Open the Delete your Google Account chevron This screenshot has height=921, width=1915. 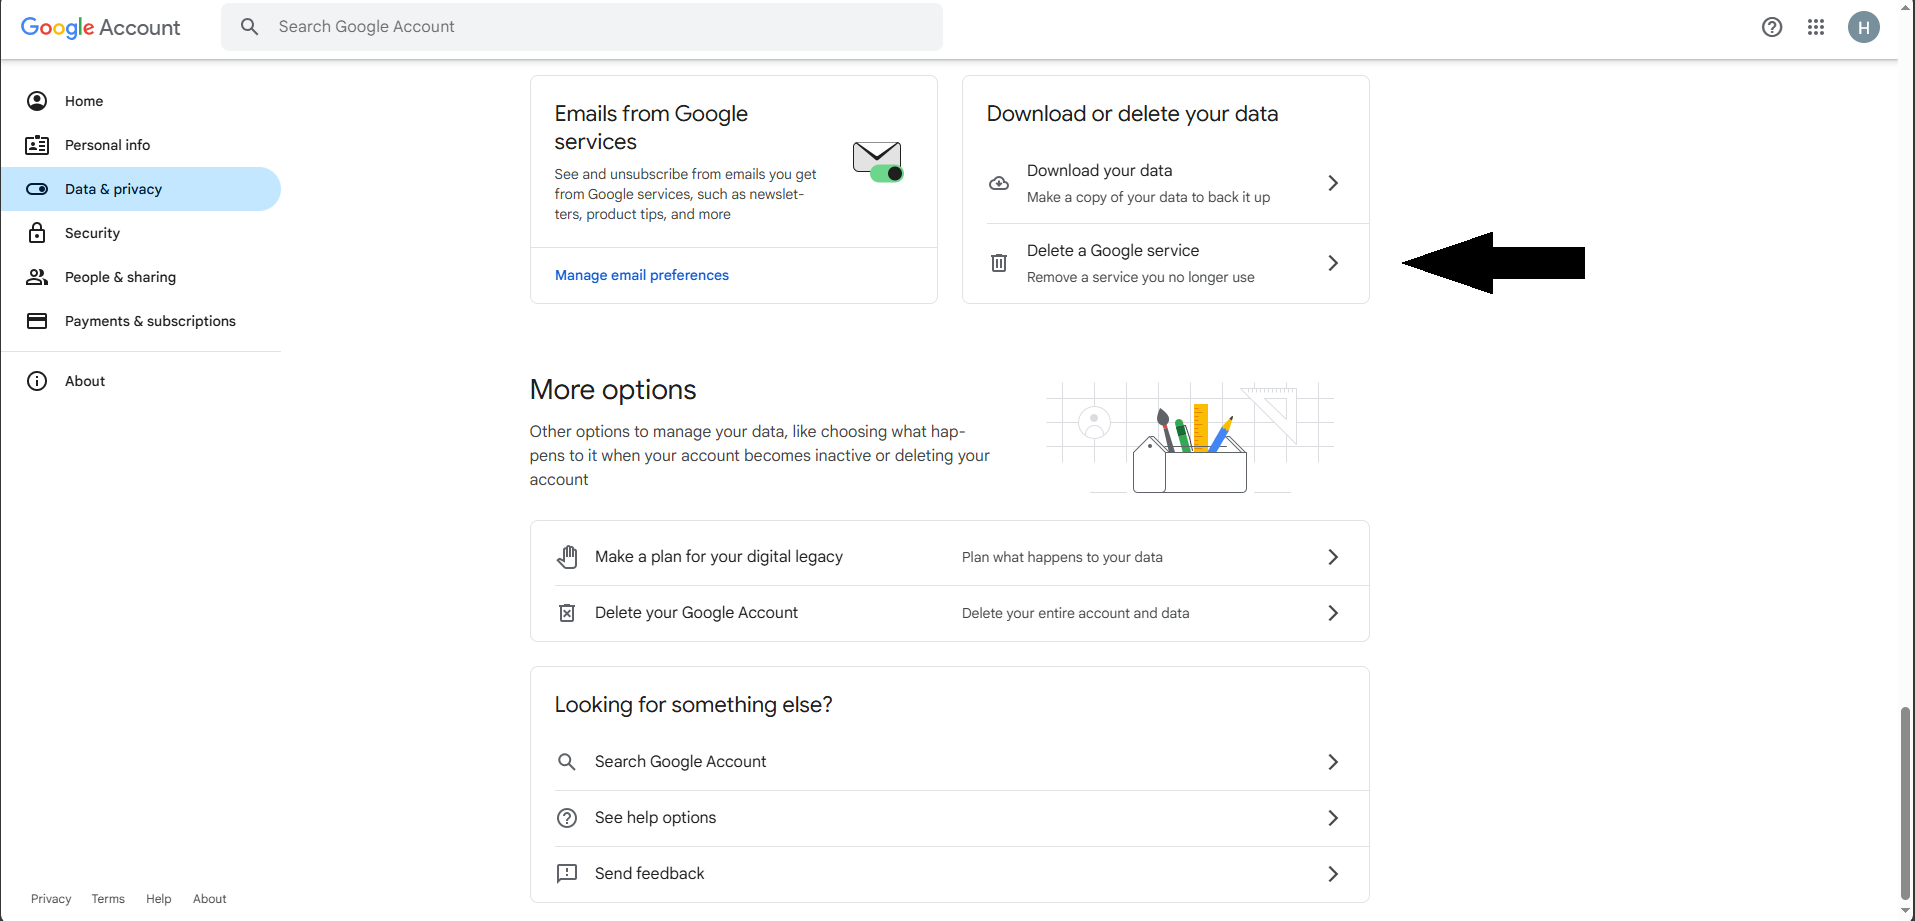(1333, 613)
